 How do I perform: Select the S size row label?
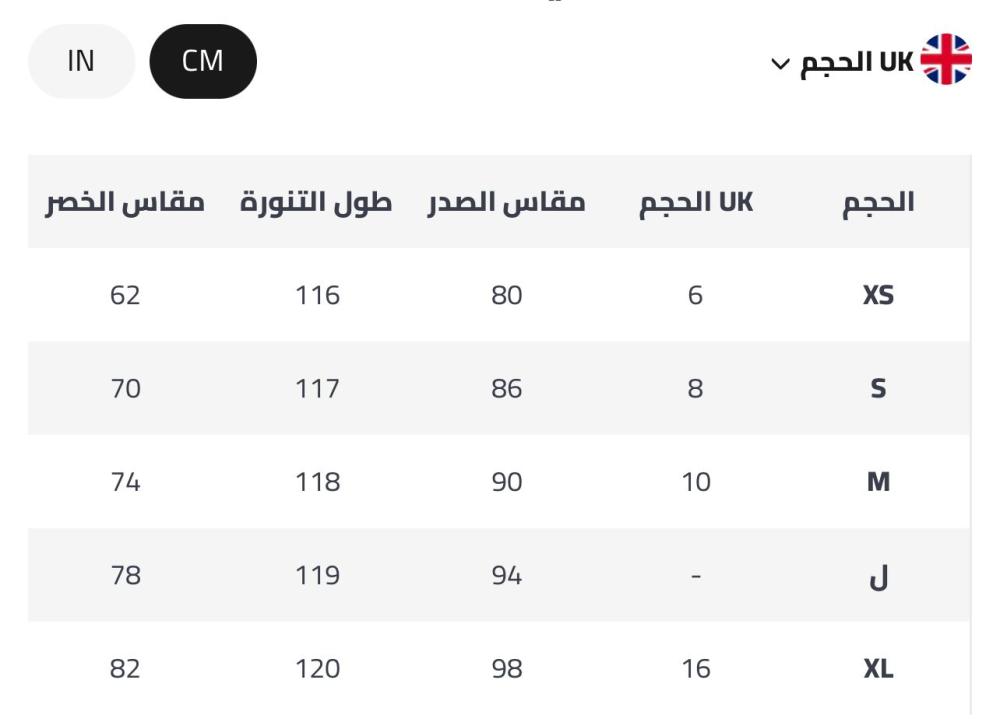[x=878, y=389]
